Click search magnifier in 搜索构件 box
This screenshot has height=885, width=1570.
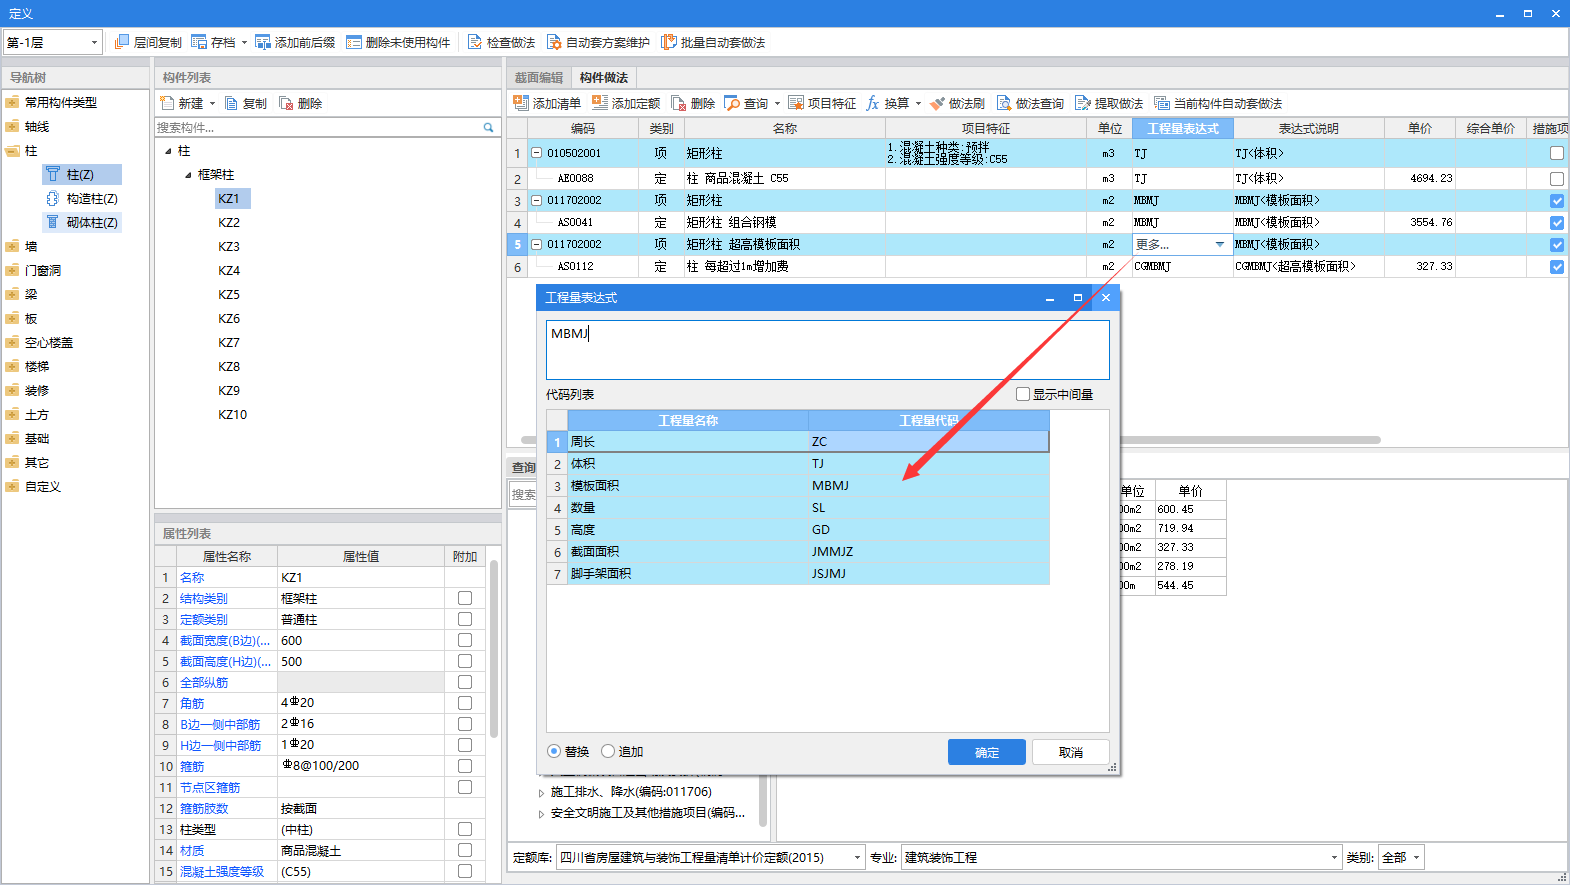pos(489,127)
